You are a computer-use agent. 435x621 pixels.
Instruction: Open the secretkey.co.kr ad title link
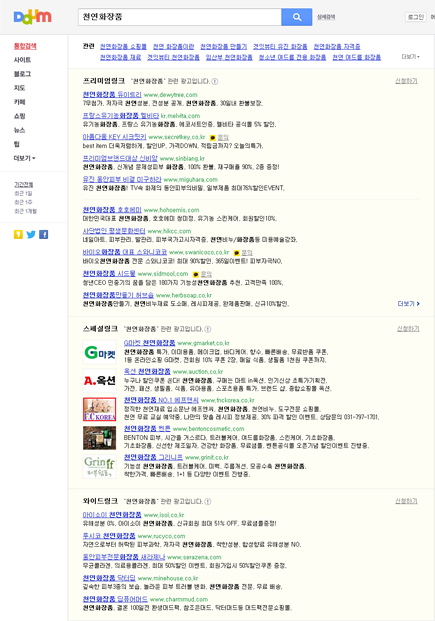tap(114, 137)
